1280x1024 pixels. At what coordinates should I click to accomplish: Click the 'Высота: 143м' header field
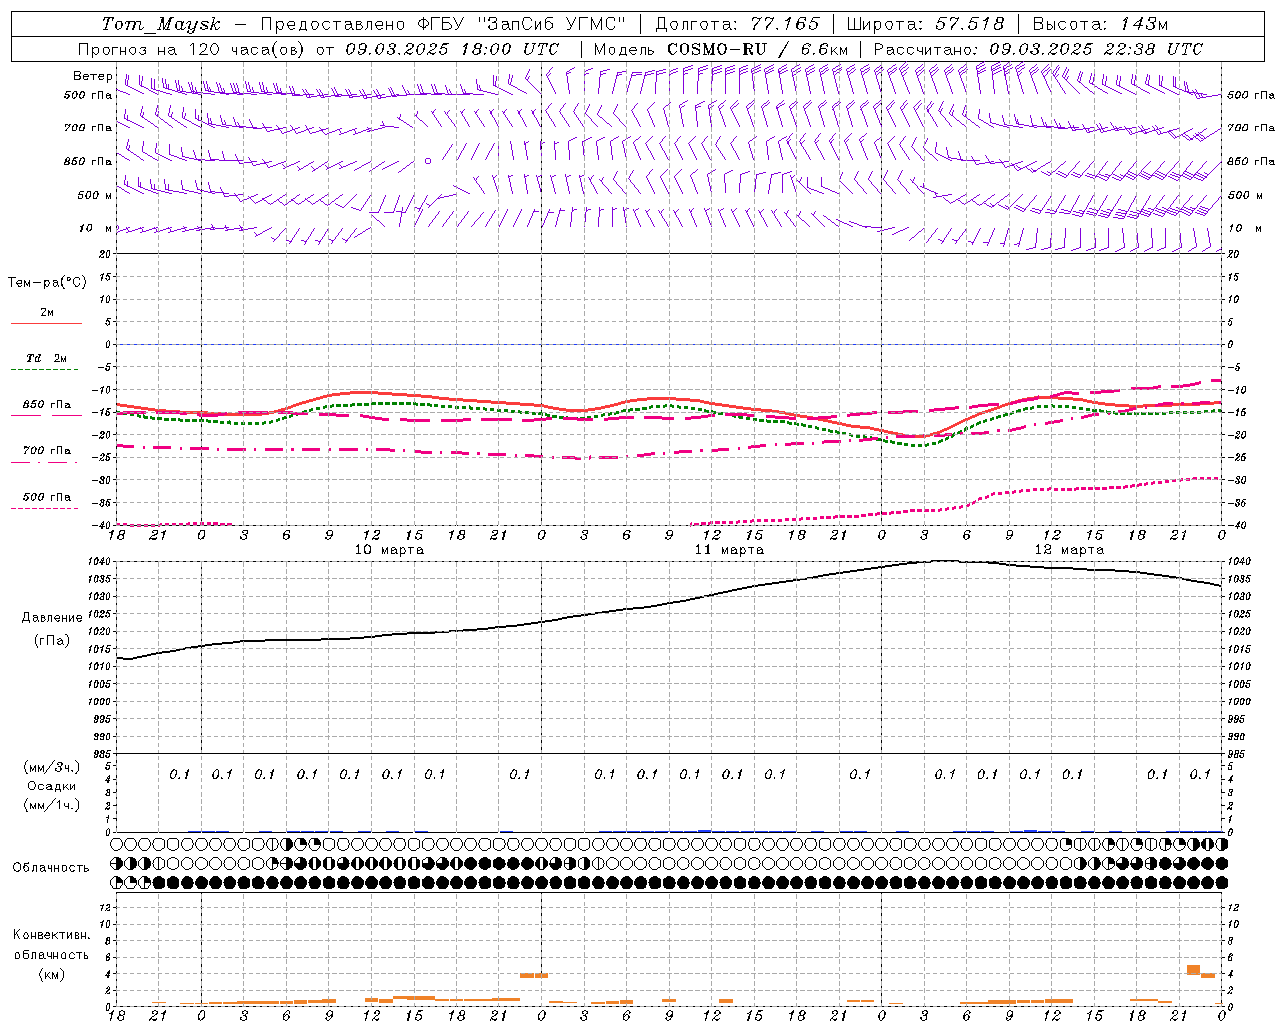1100,24
